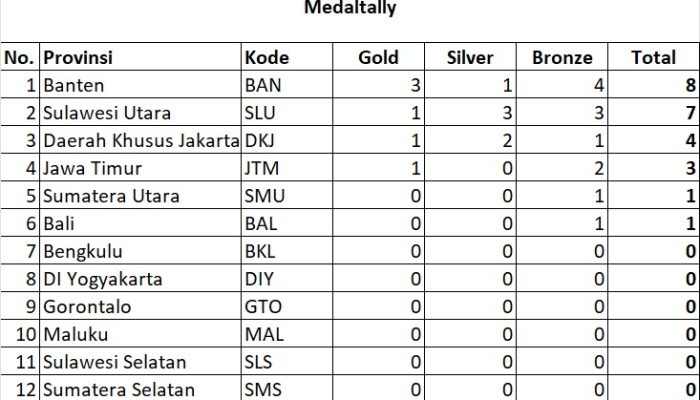
Task: Click the Bali province cell
Action: 61,224
